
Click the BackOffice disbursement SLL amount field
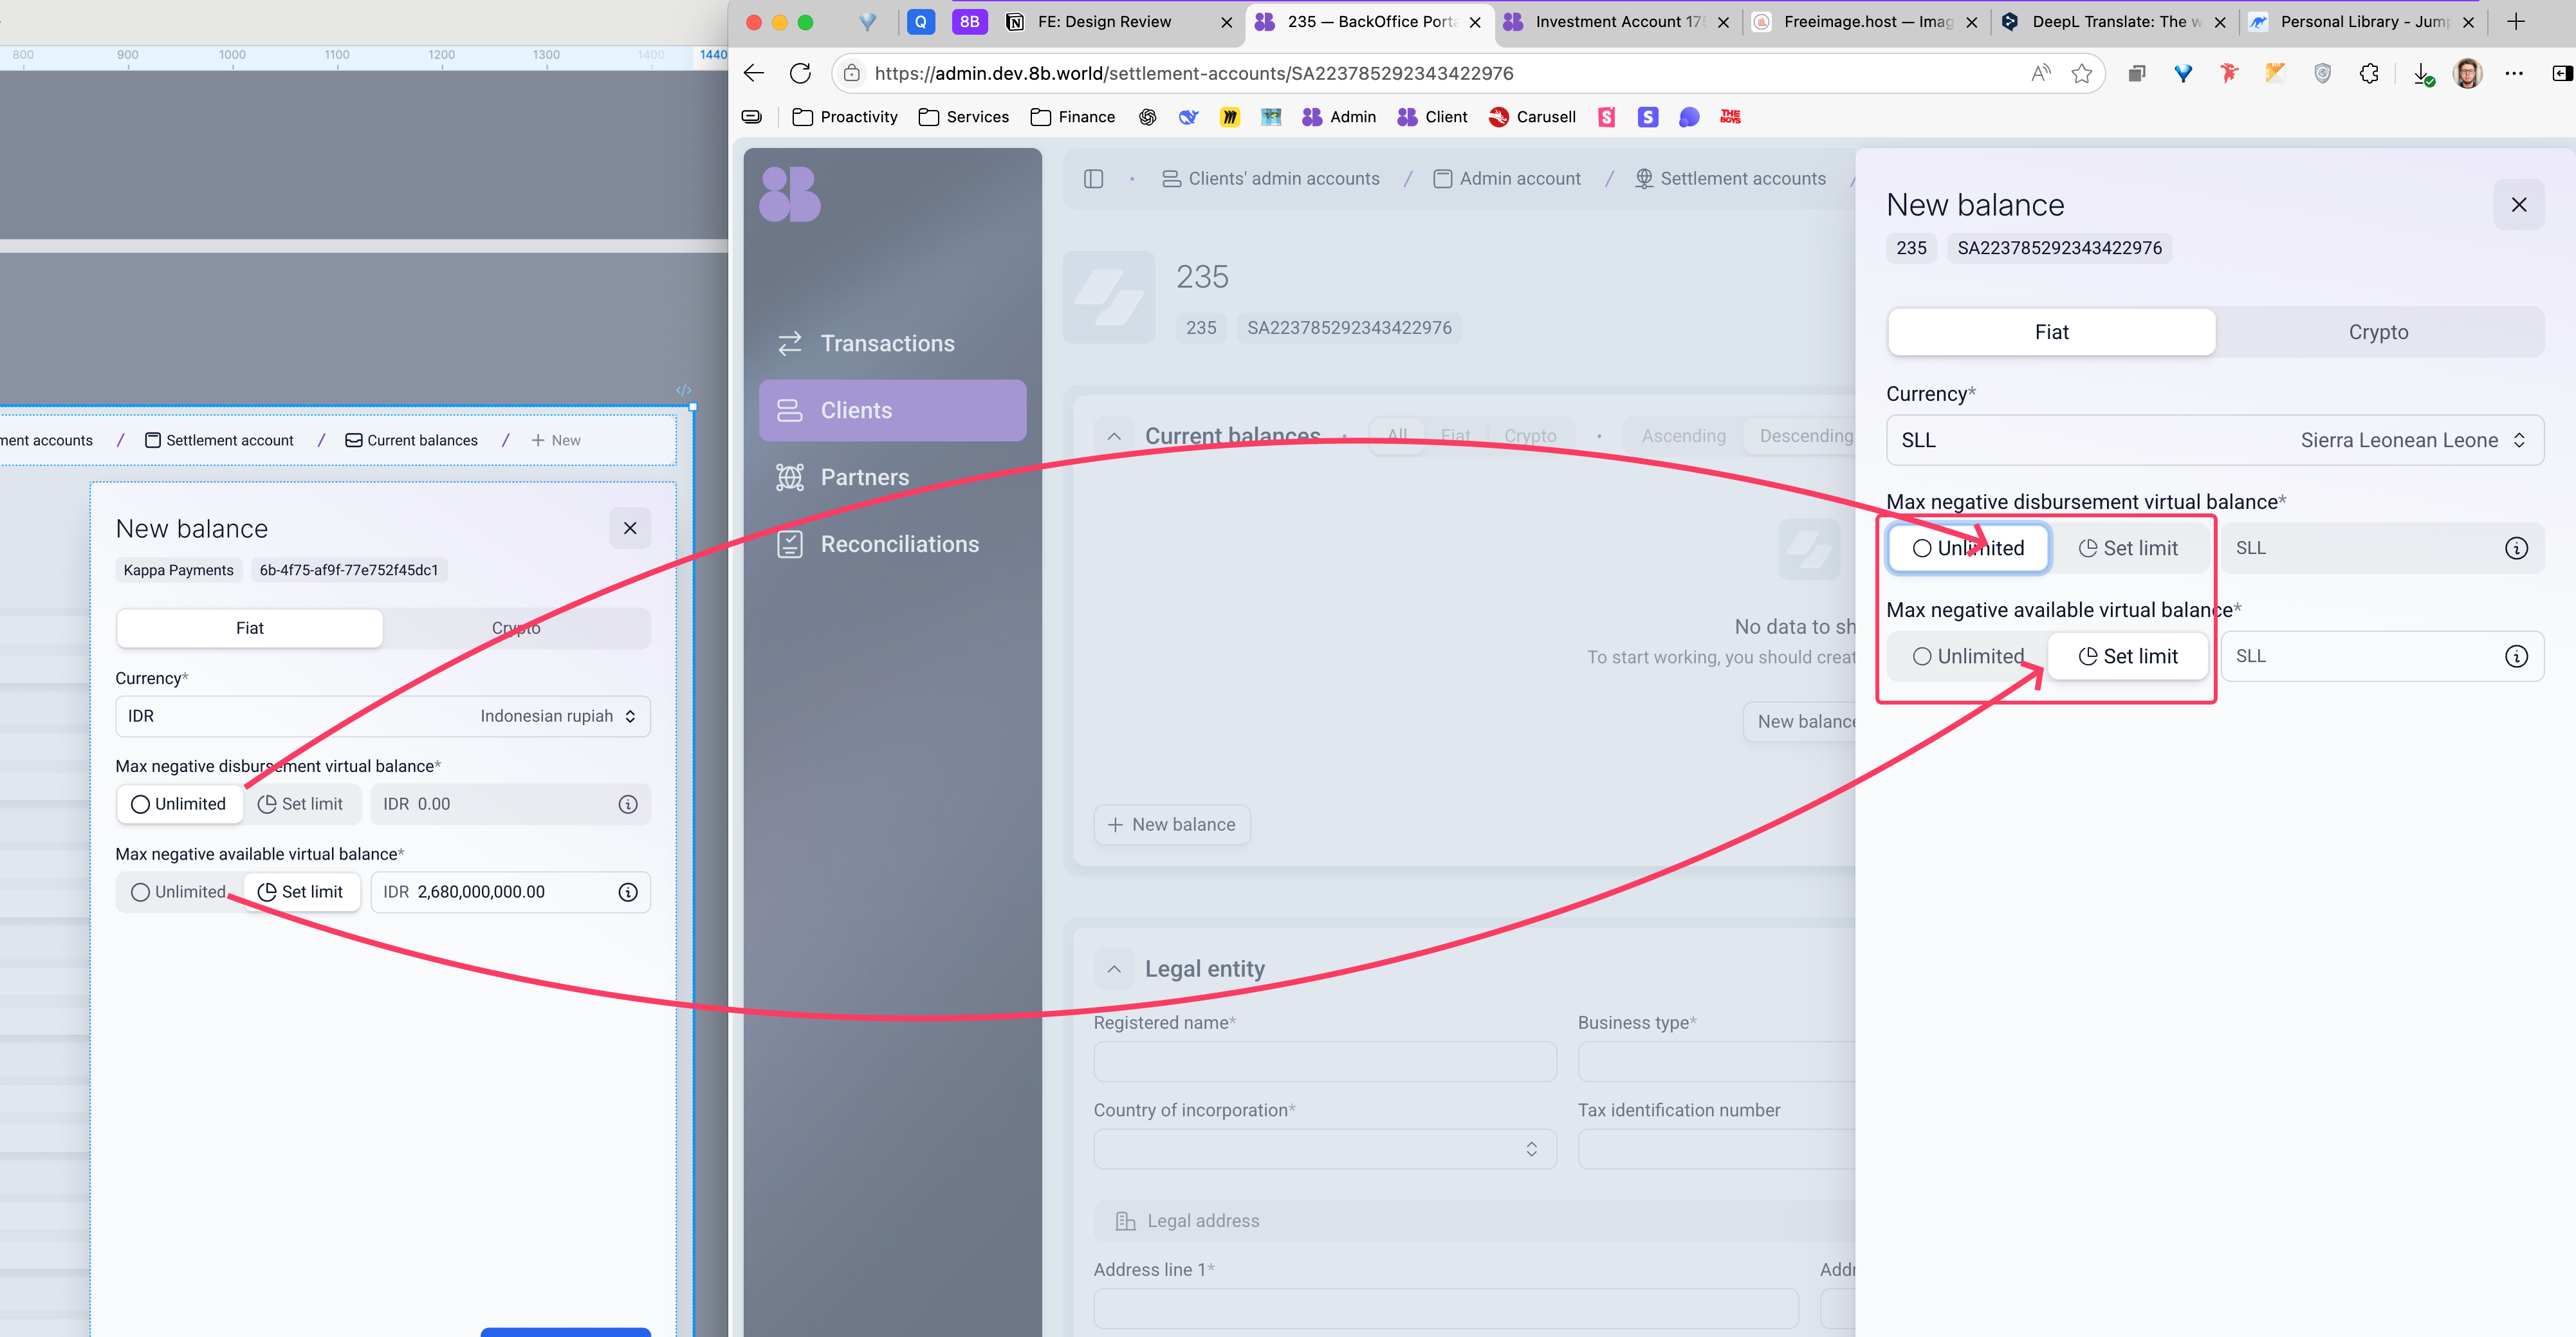point(2382,548)
